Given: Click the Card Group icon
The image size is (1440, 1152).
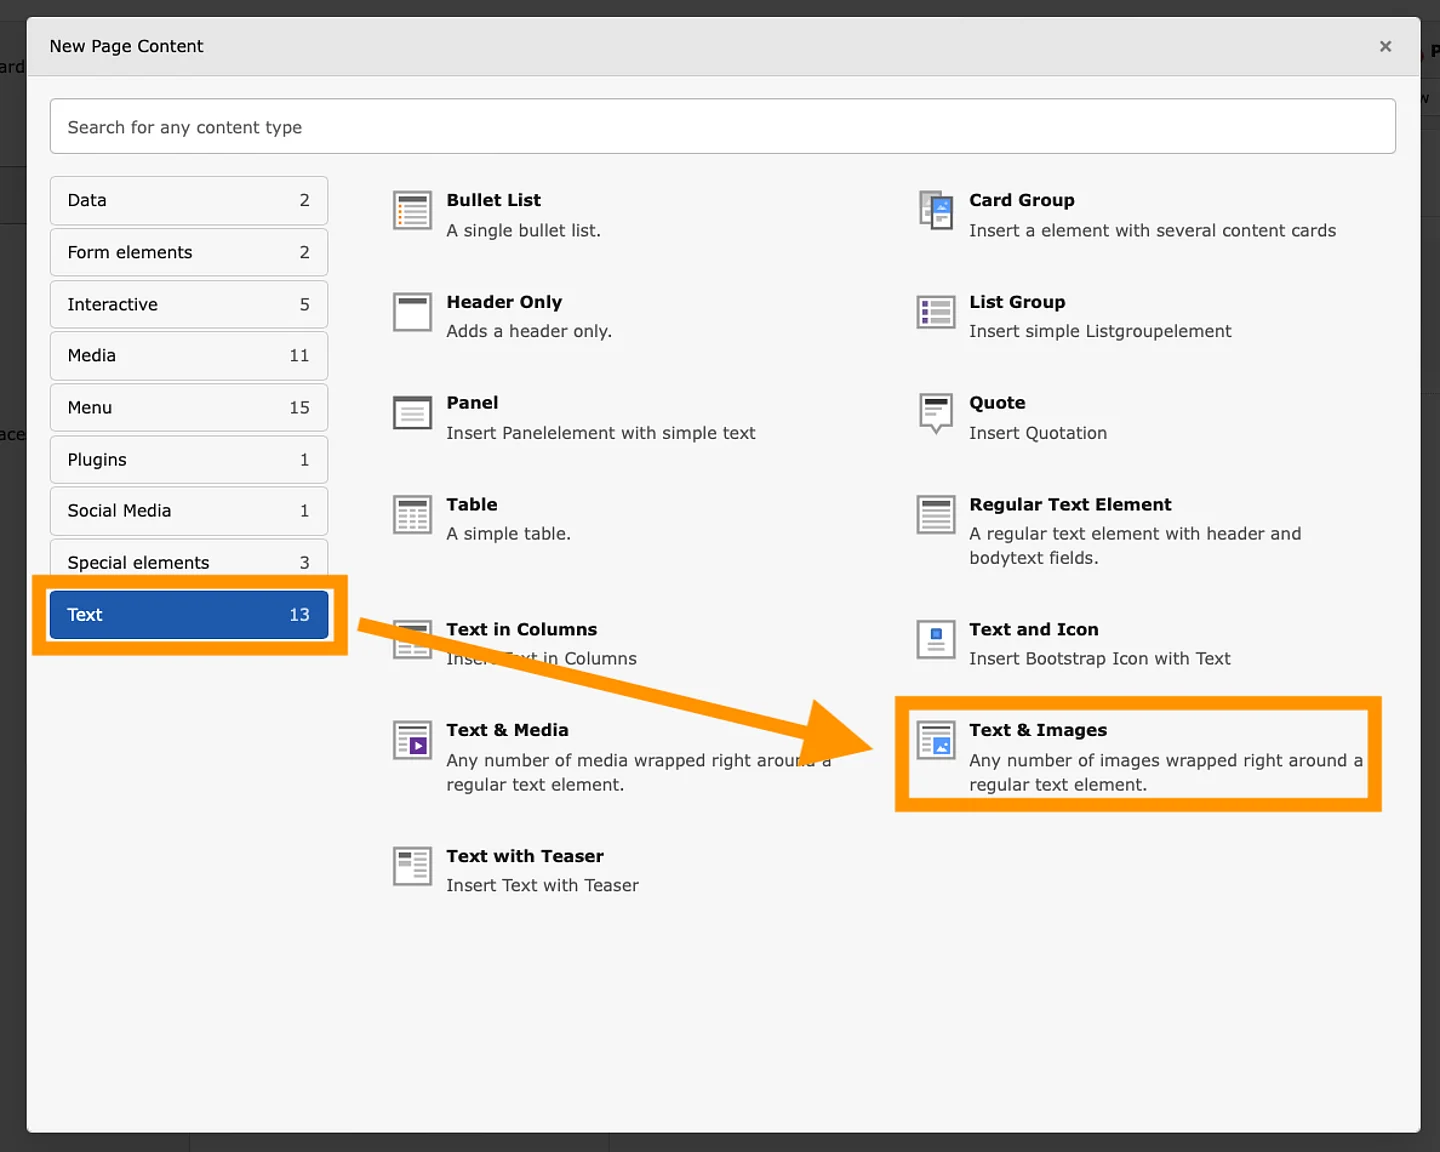Looking at the screenshot, I should pyautogui.click(x=936, y=211).
